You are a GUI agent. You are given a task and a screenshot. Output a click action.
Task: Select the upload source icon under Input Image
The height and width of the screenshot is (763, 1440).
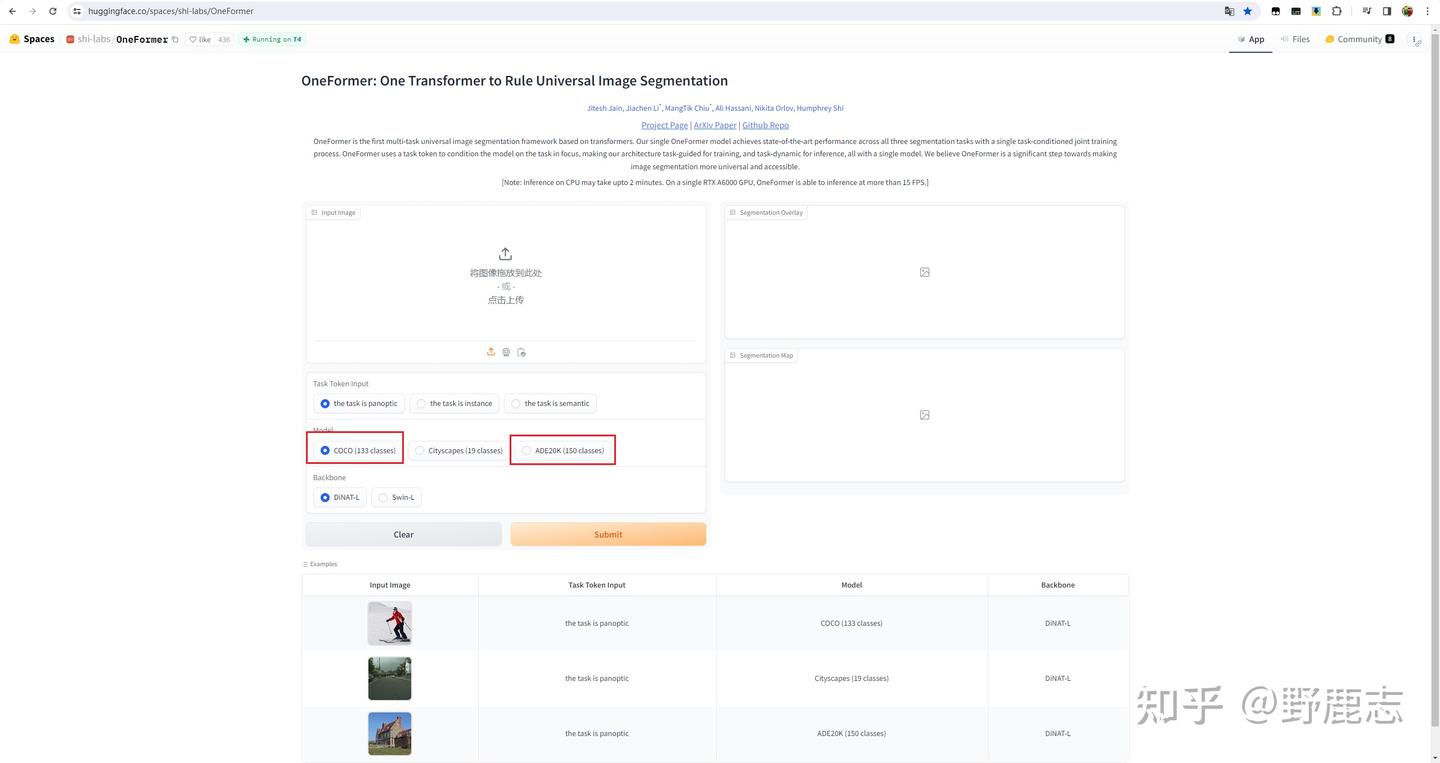point(491,352)
